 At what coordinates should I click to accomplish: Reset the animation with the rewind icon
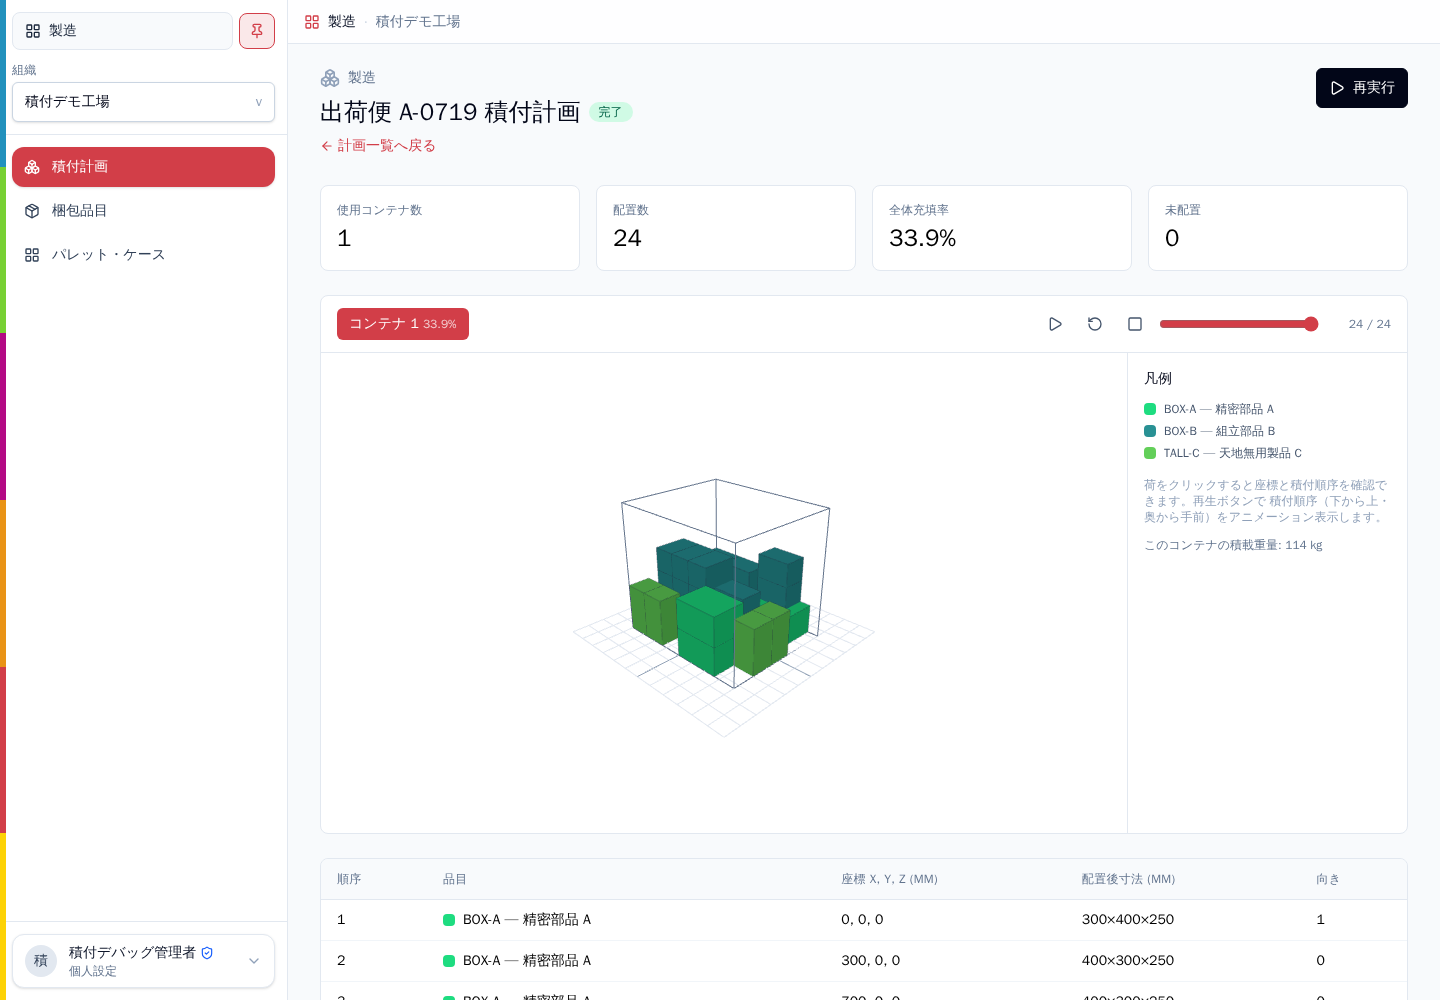click(x=1095, y=324)
